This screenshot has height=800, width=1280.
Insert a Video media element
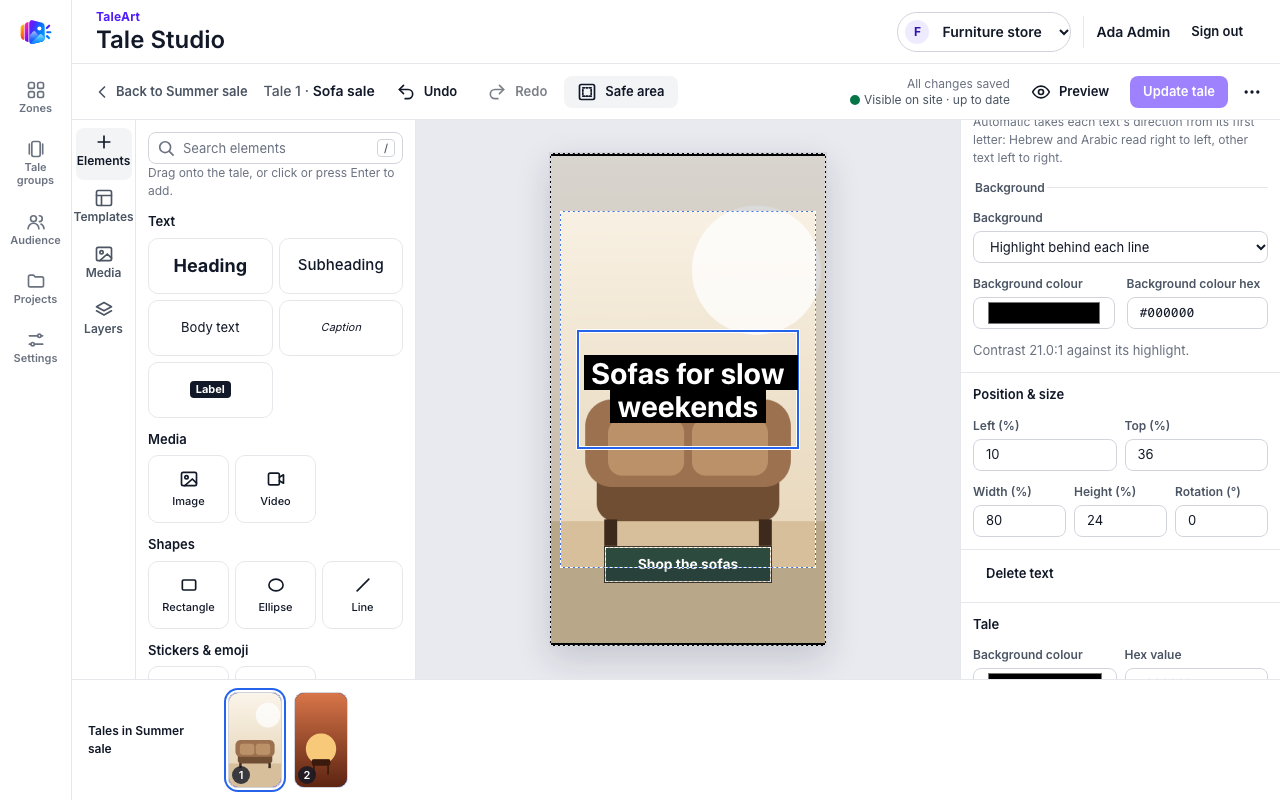point(275,489)
